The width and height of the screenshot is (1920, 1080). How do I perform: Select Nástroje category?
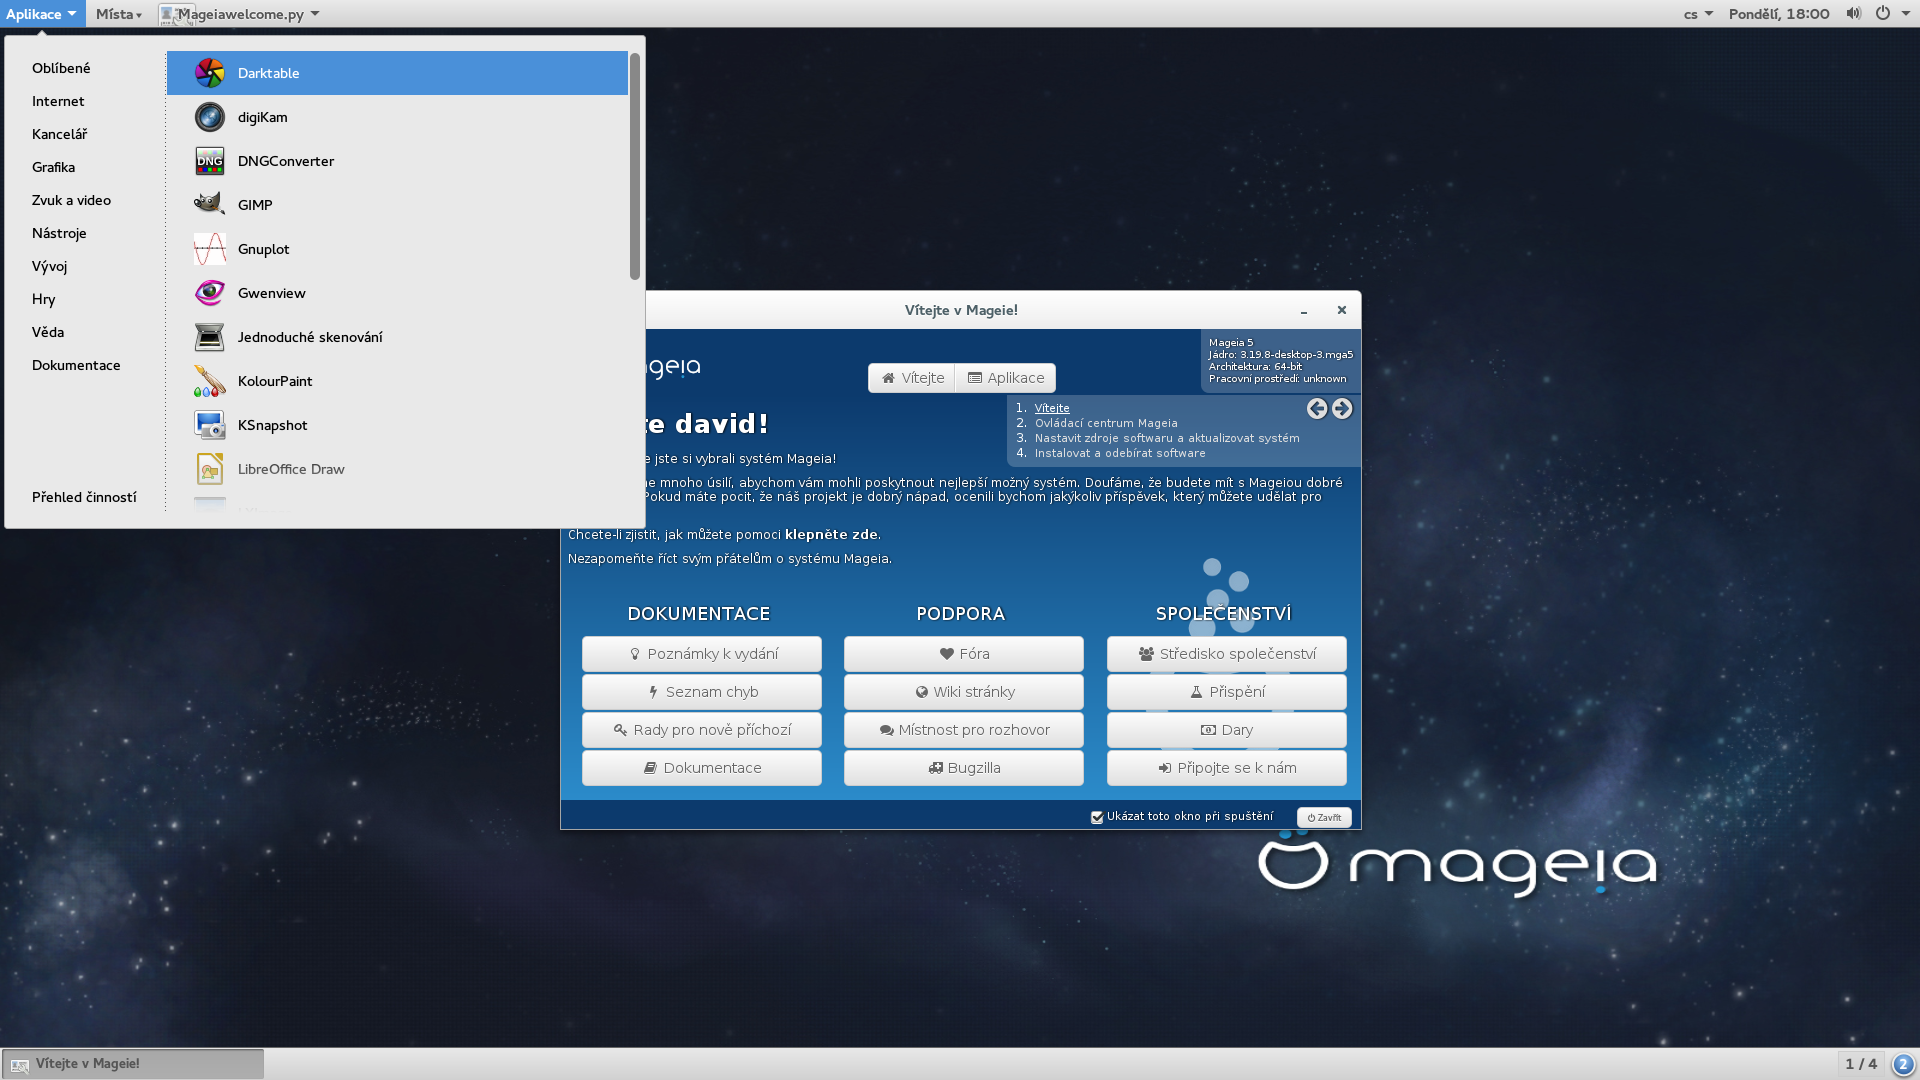[x=59, y=233]
